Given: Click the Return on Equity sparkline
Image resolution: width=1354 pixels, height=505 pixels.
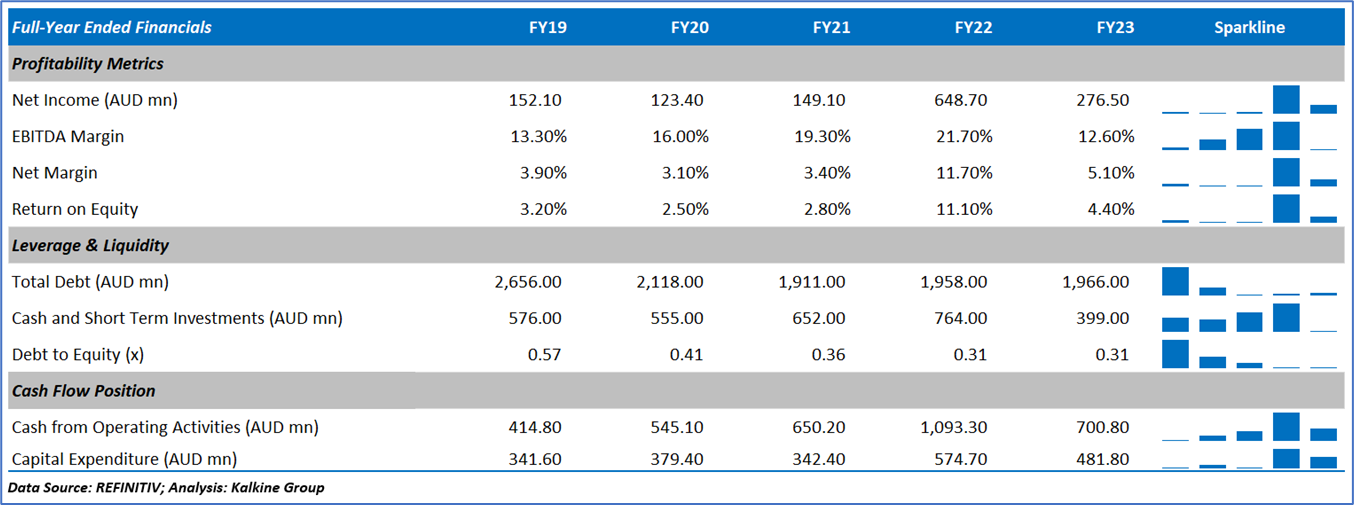Looking at the screenshot, I should 1249,209.
